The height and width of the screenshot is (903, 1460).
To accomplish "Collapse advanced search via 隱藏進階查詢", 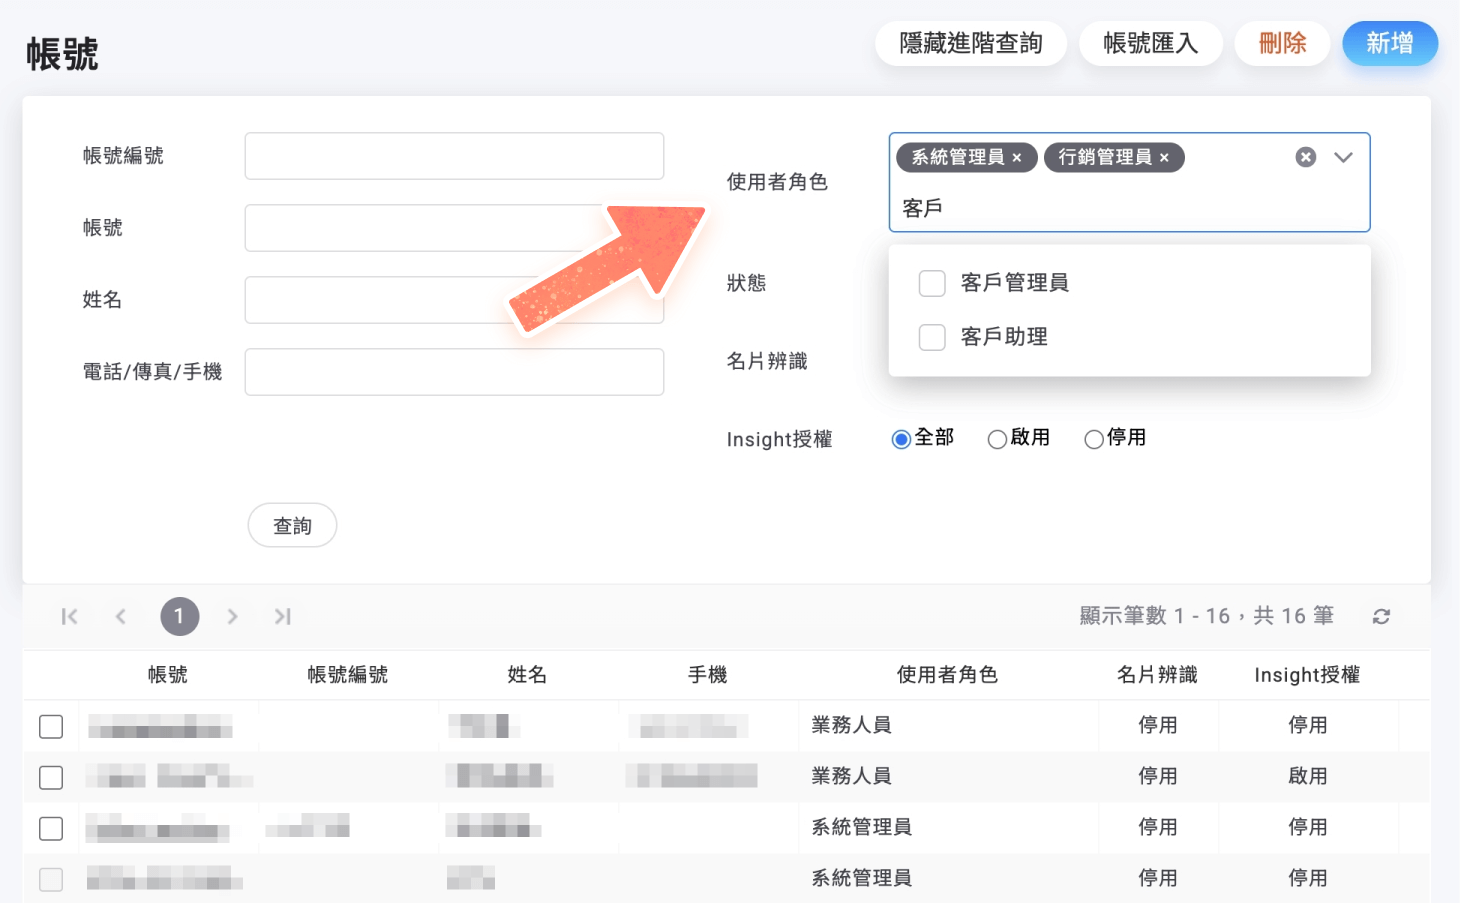I will 970,43.
